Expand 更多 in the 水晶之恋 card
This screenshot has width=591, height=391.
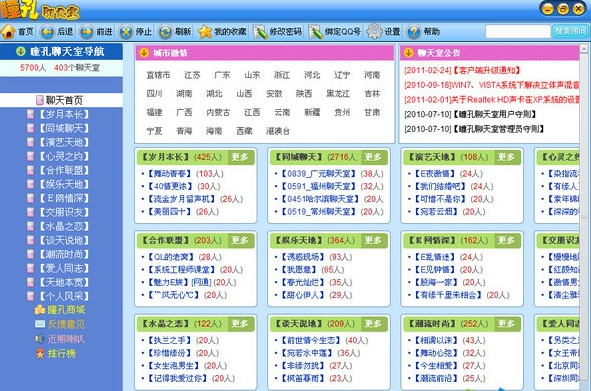240,324
